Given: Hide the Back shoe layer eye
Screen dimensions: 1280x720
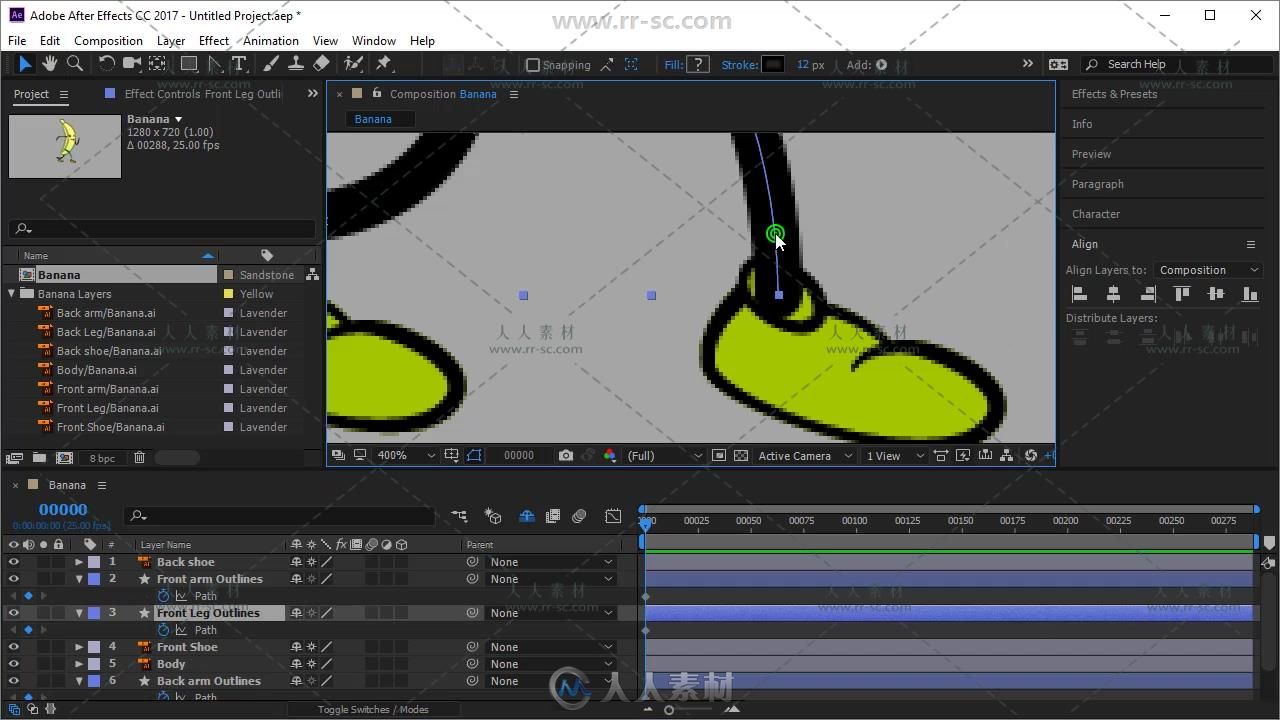Looking at the screenshot, I should [14, 562].
